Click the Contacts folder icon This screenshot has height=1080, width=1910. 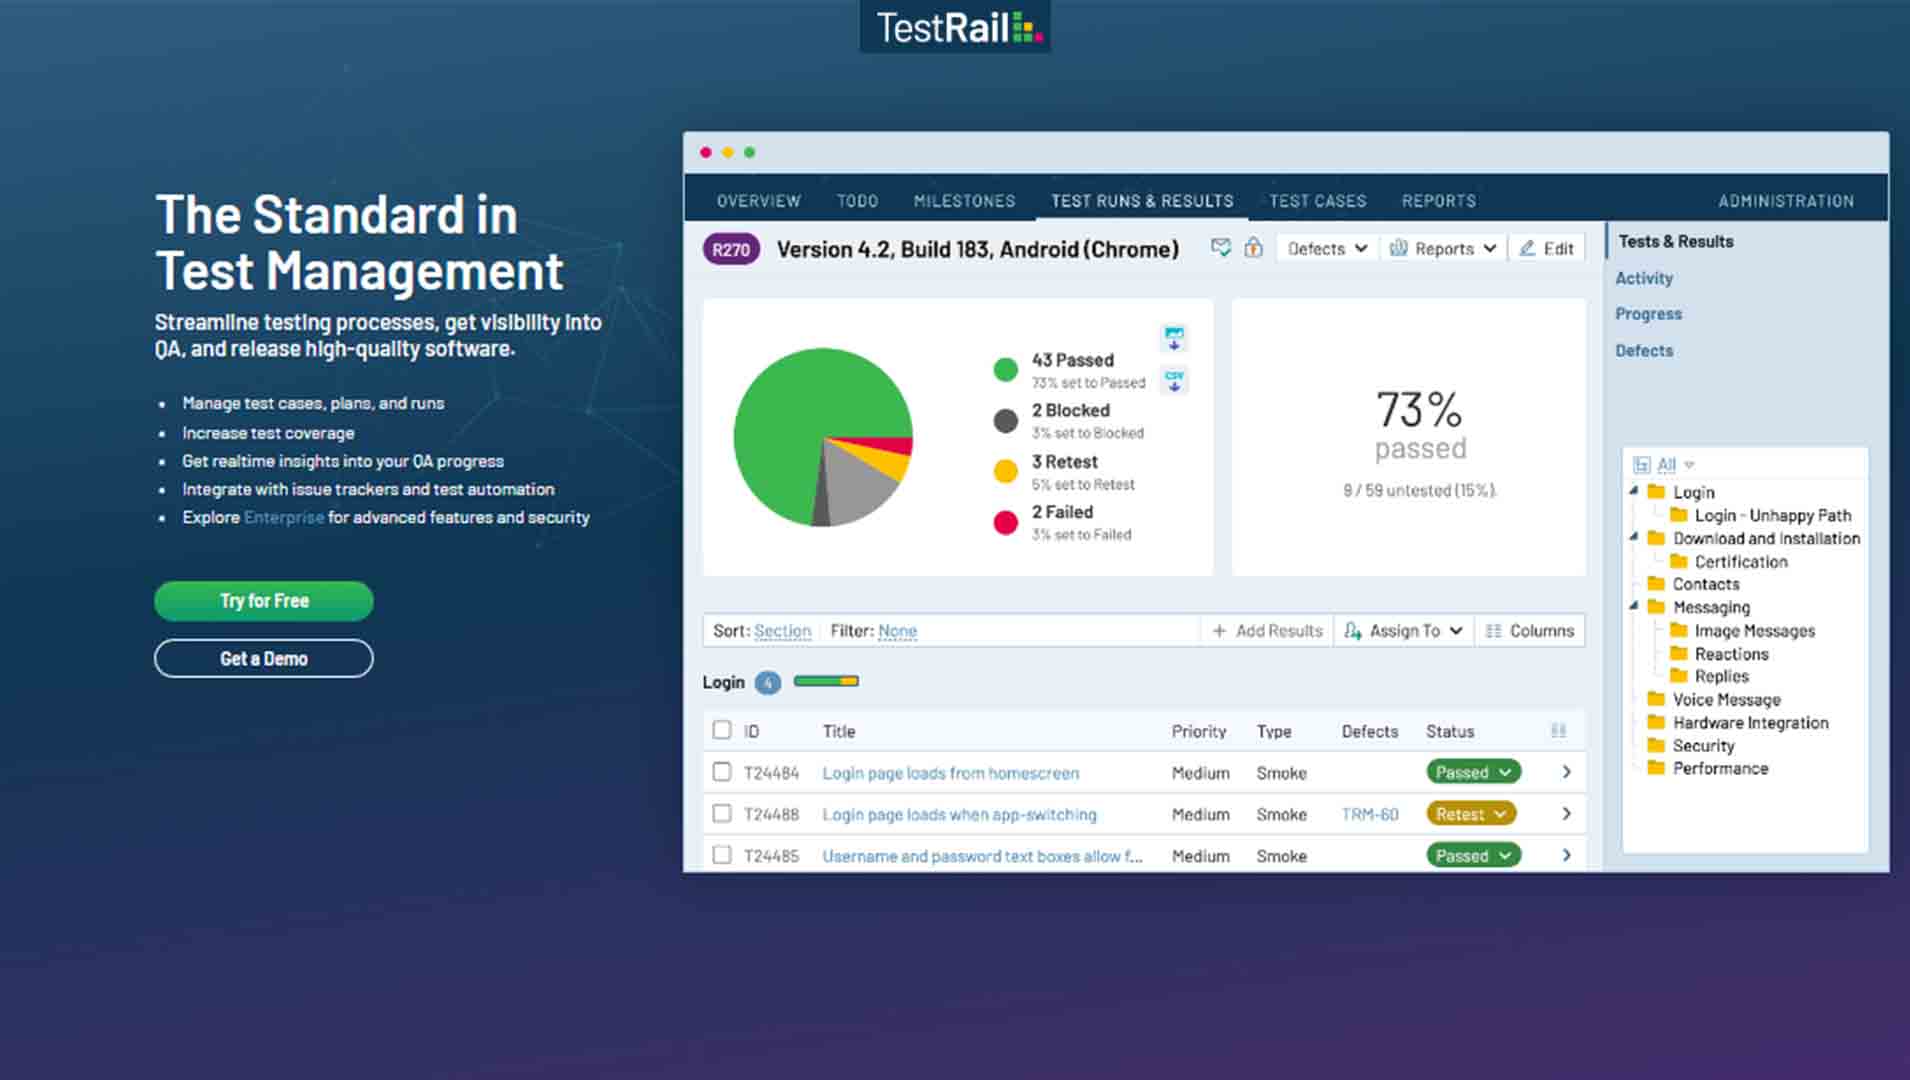1656,584
